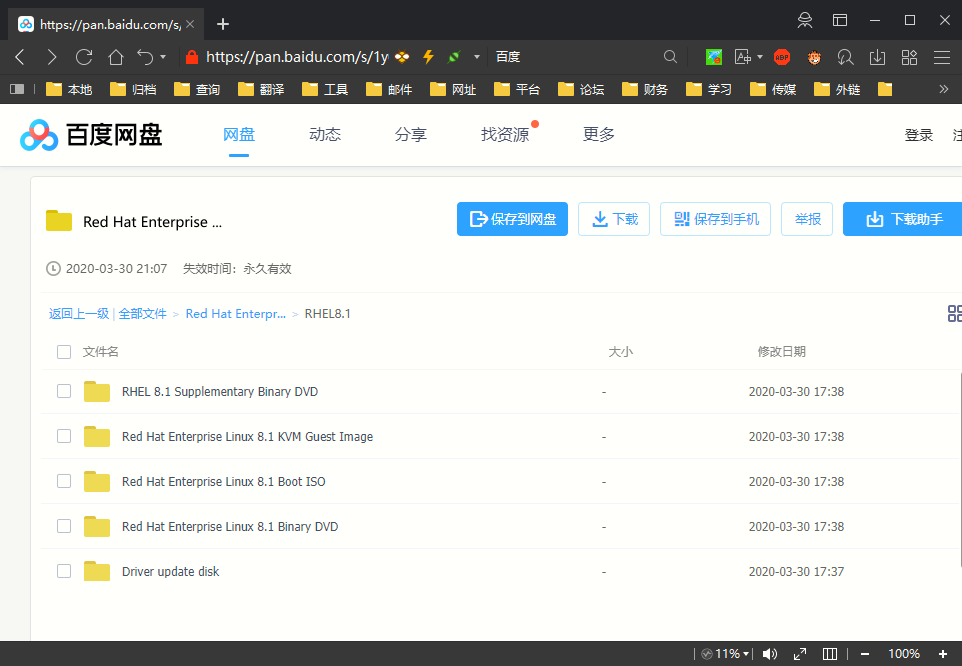
Task: Mute sound with the speaker icon
Action: [769, 654]
